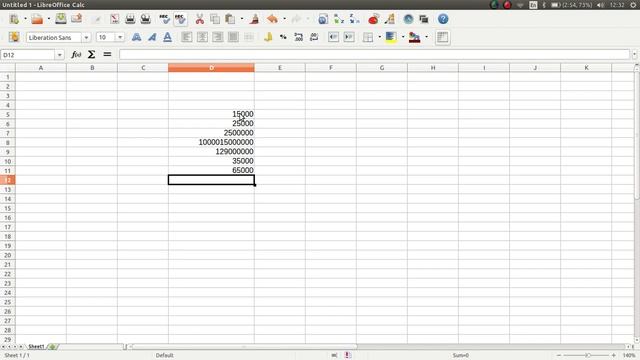Toggle Italic formatting
The height and width of the screenshot is (360, 640).
(x=152, y=37)
